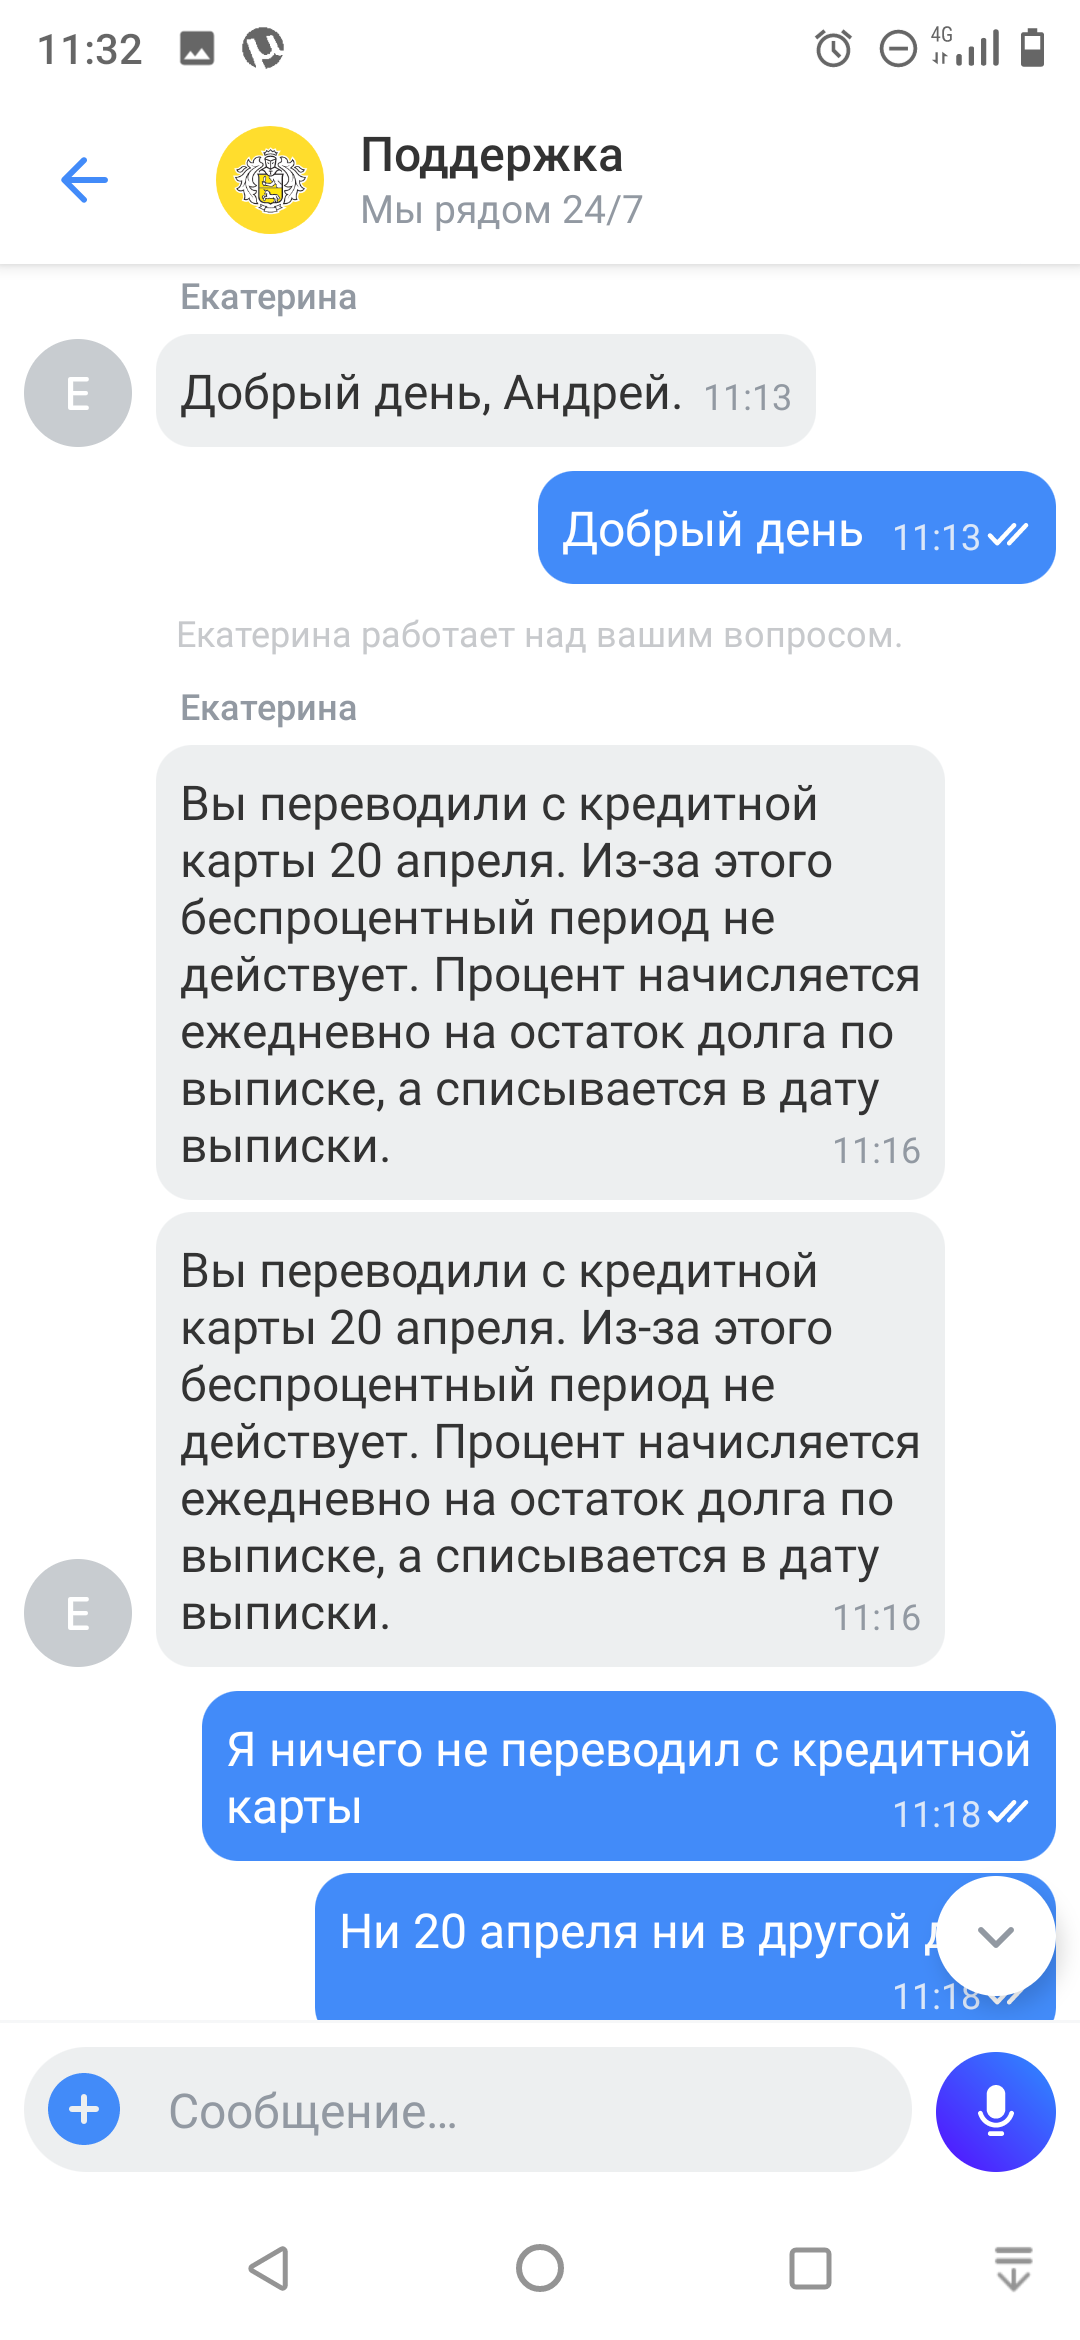Tap Екатерина's top gray avatar
The height and width of the screenshot is (2340, 1080).
pos(78,393)
